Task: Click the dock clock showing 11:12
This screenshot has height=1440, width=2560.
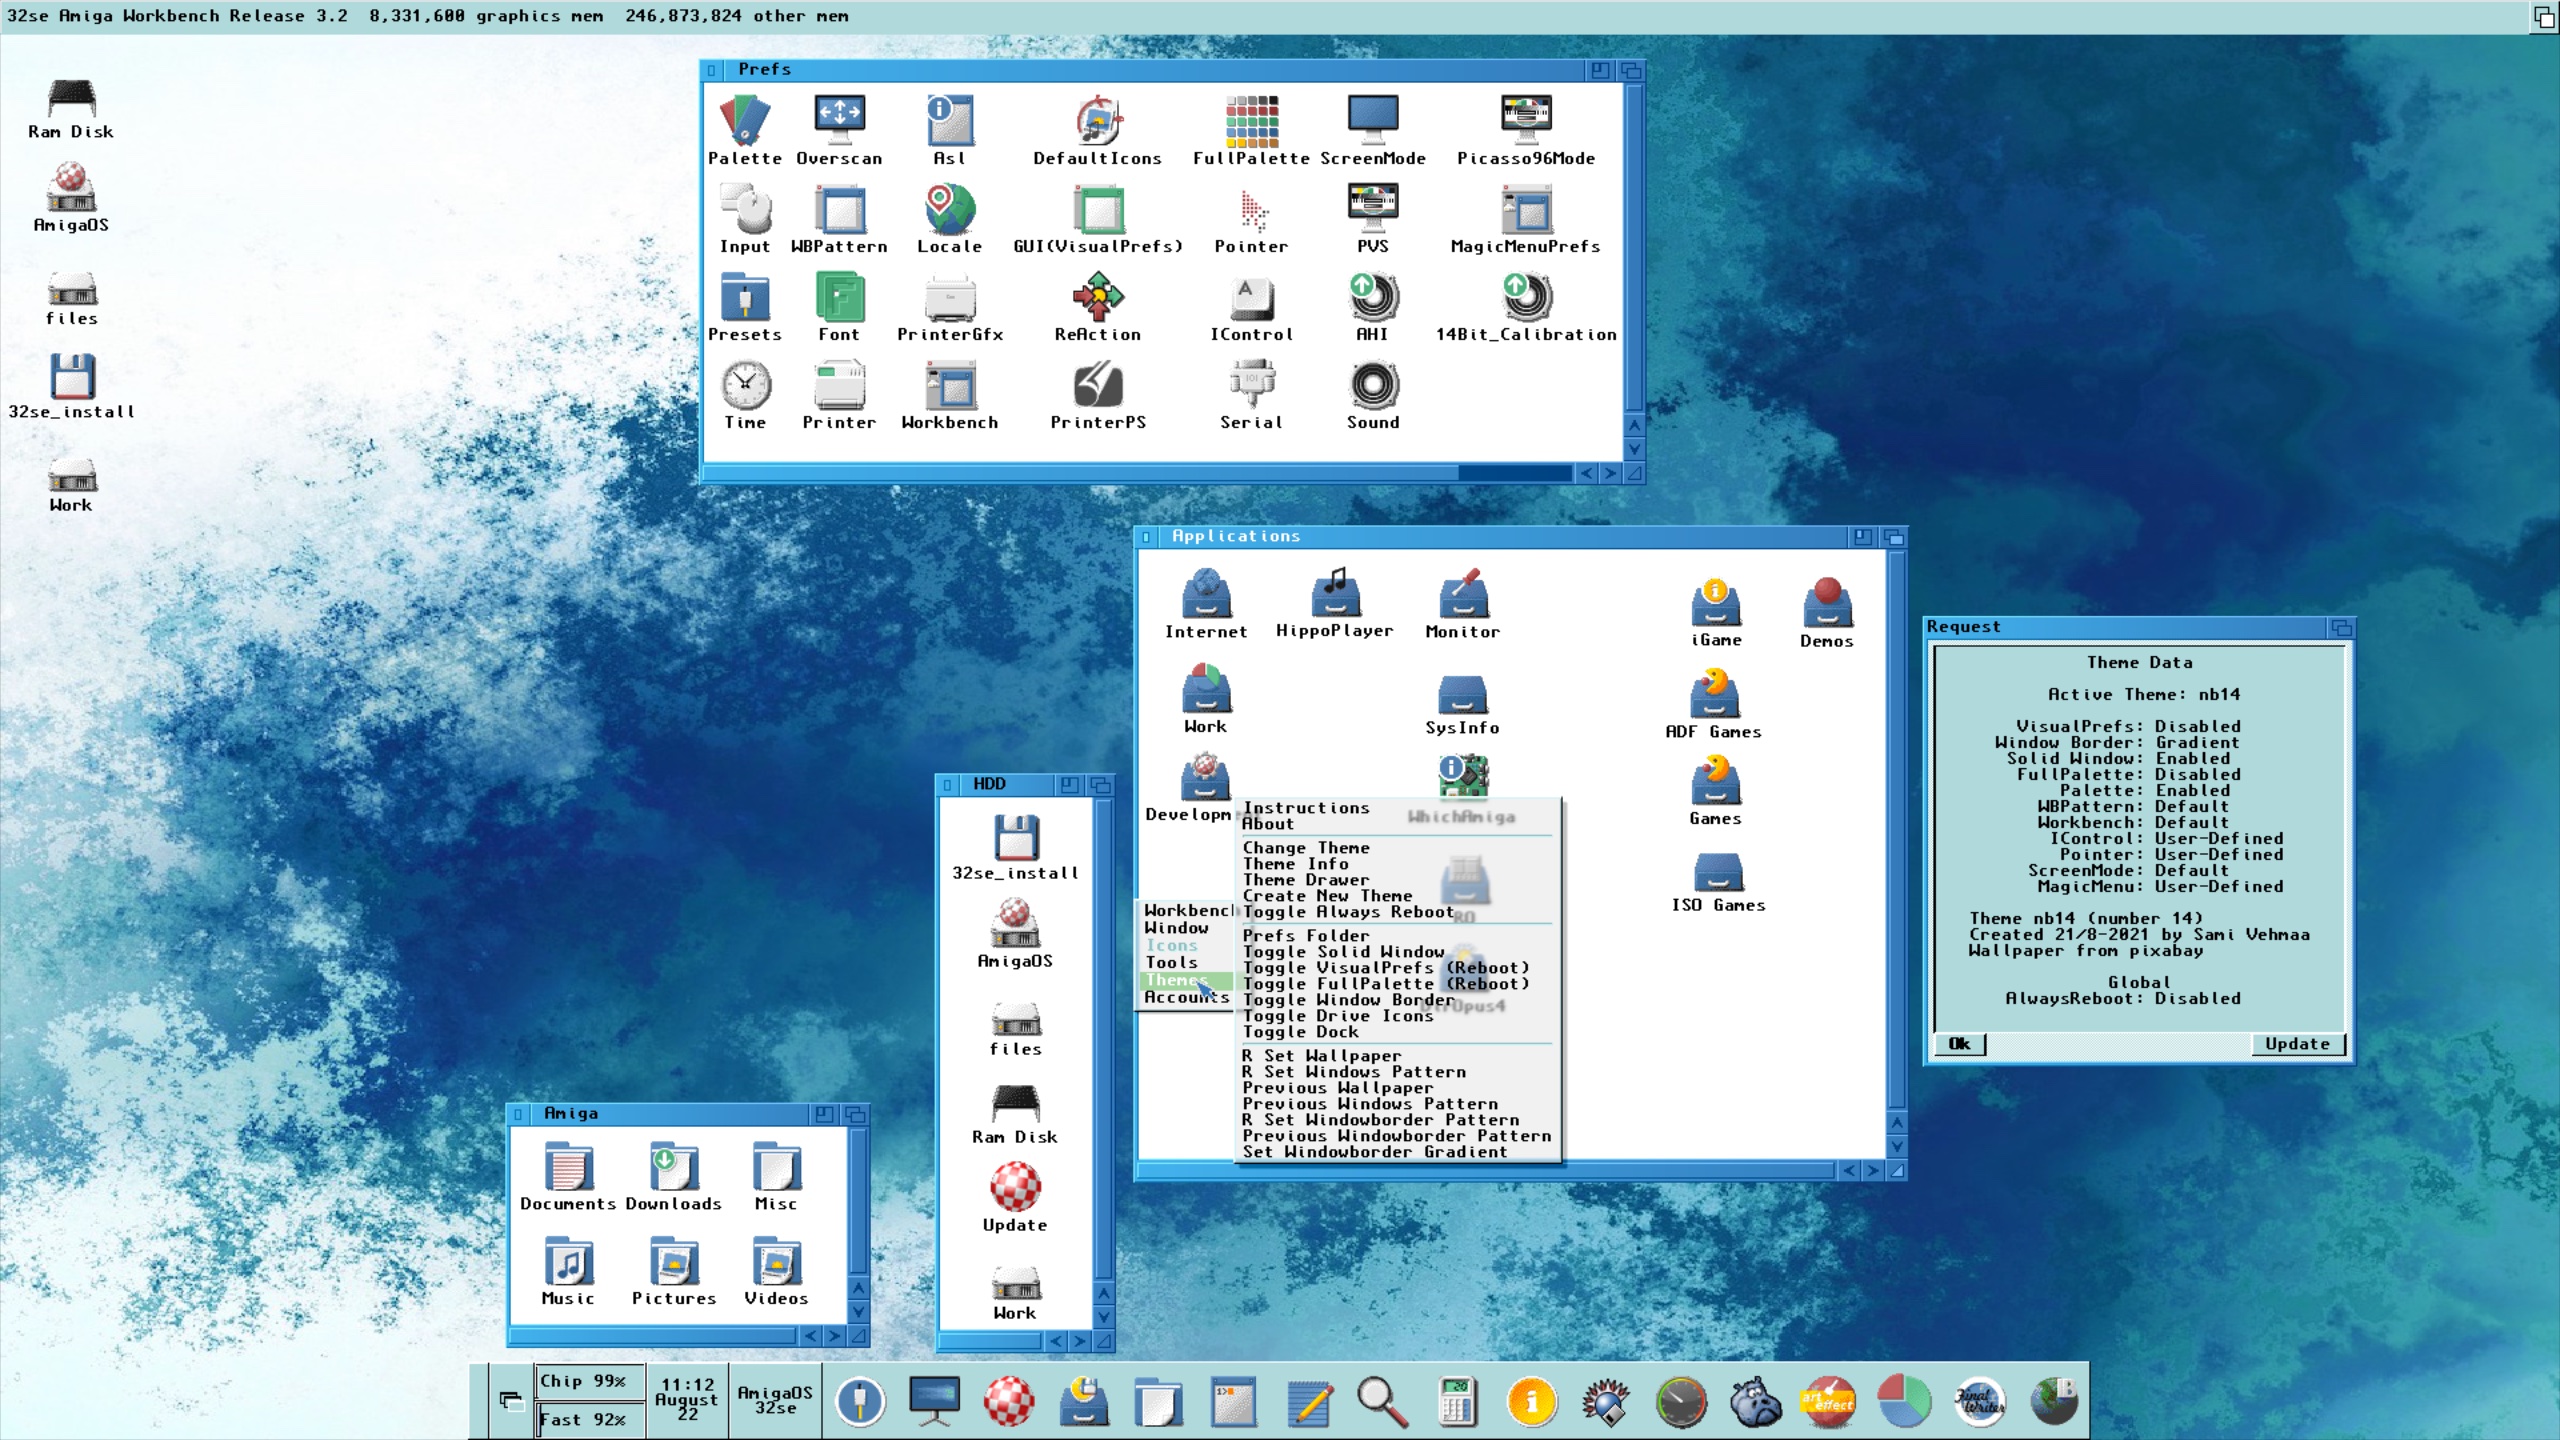Action: (x=687, y=1398)
